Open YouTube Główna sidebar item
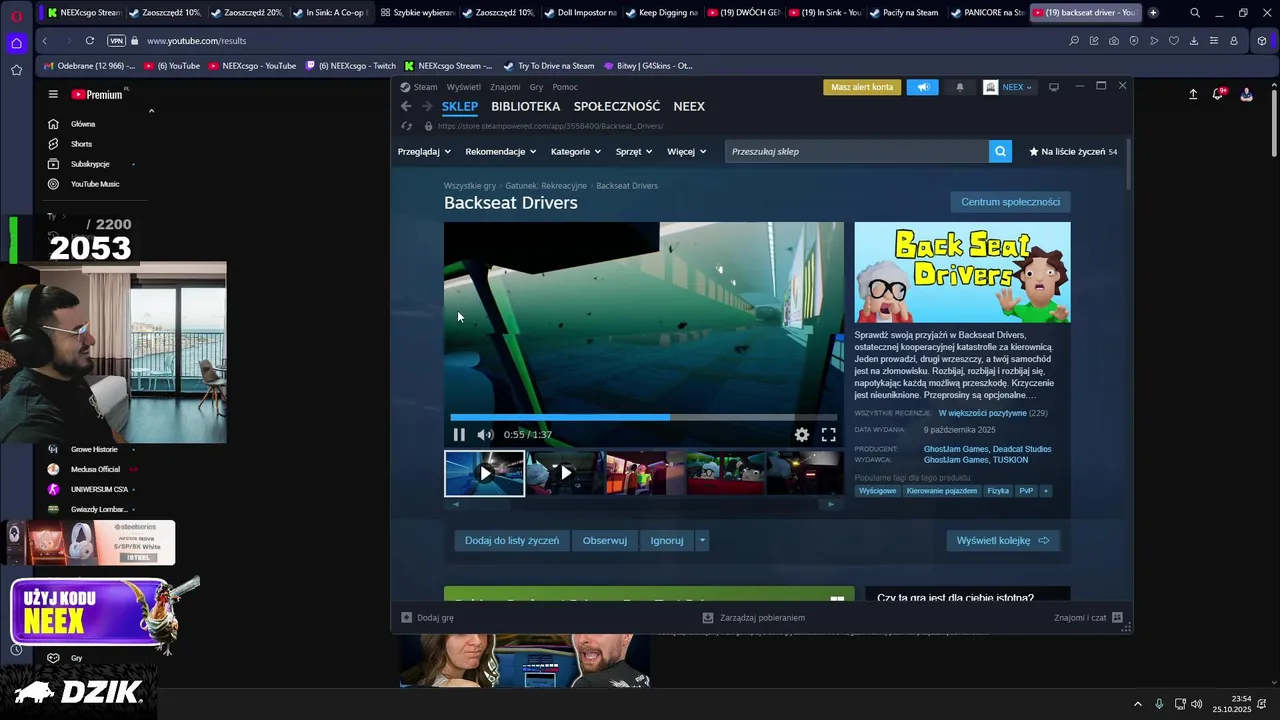The height and width of the screenshot is (720, 1280). pyautogui.click(x=83, y=124)
